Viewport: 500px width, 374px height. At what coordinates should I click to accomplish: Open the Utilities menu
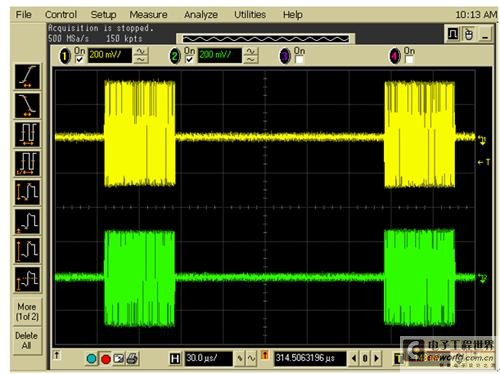pos(250,15)
